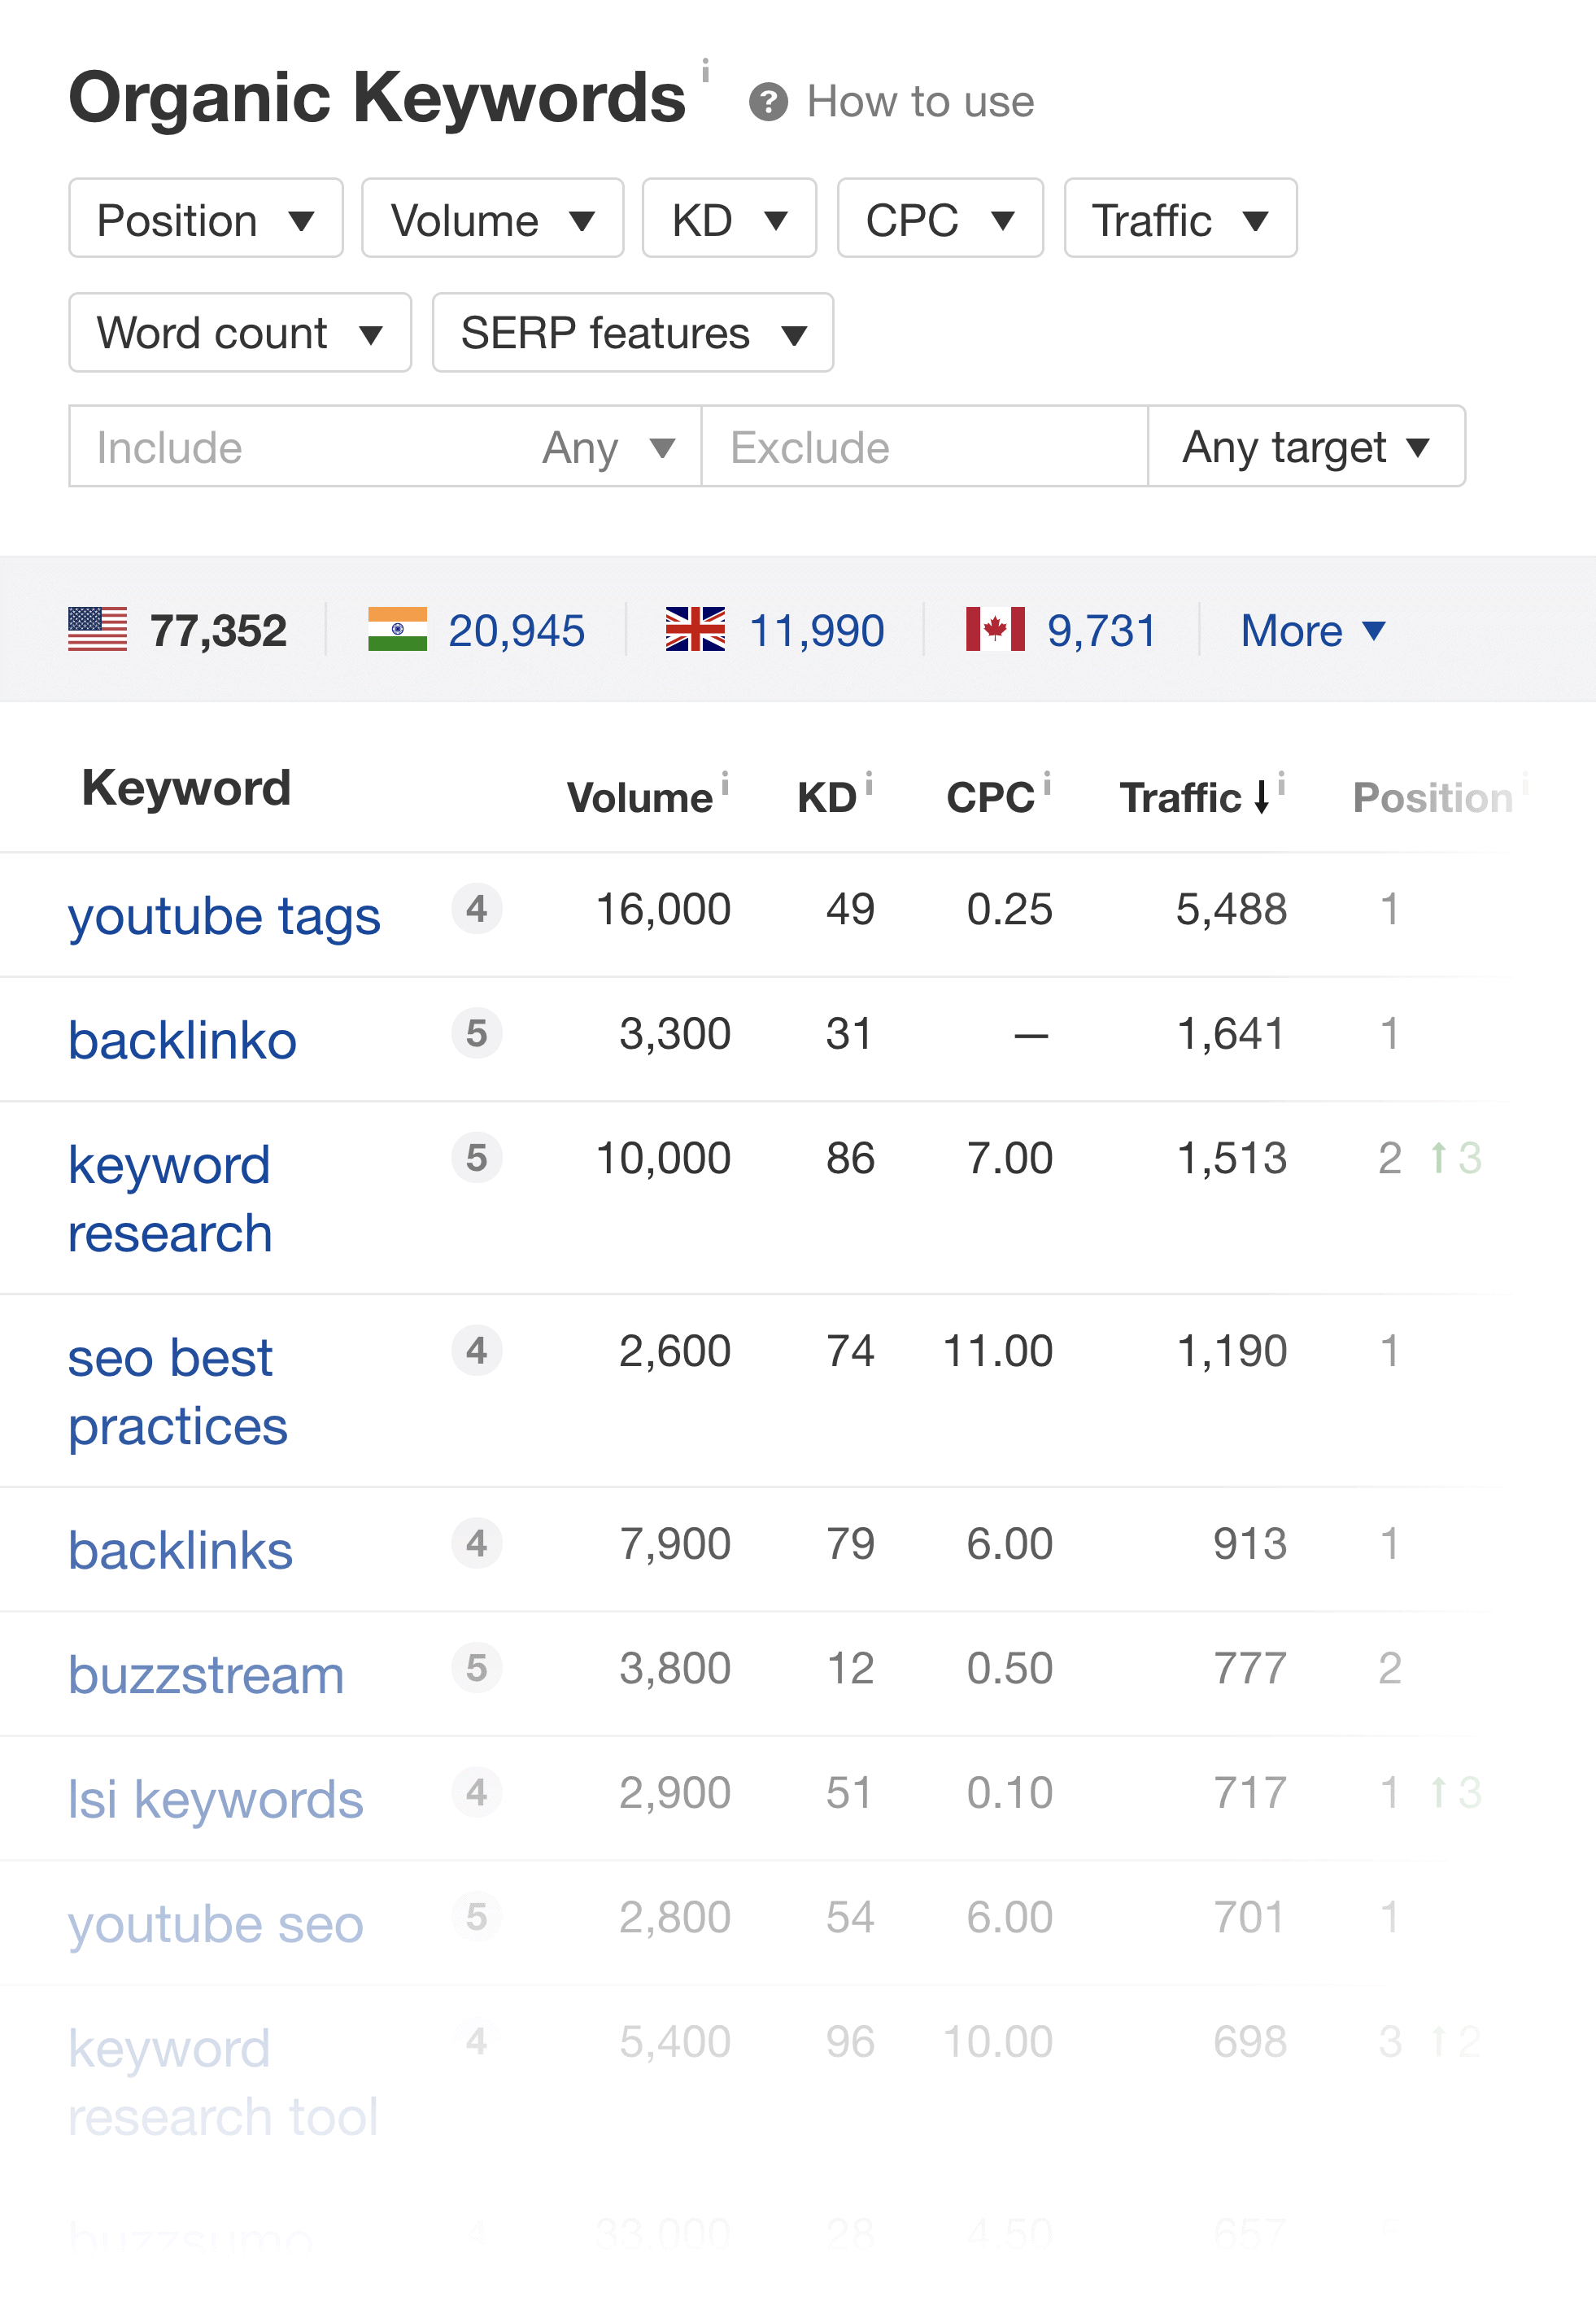Click the 11.00 CPC value
Image resolution: width=1596 pixels, height=2305 pixels.
[997, 1351]
